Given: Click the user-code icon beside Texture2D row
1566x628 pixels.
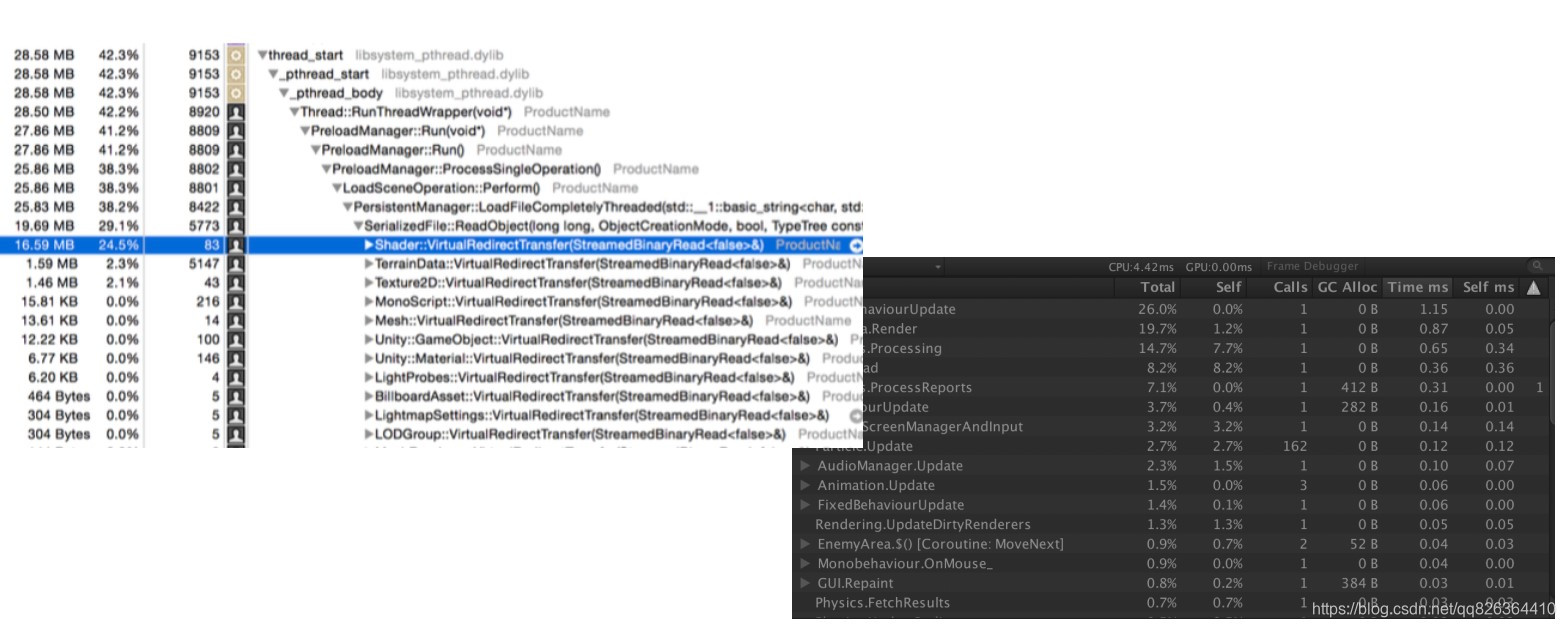Looking at the screenshot, I should [236, 283].
